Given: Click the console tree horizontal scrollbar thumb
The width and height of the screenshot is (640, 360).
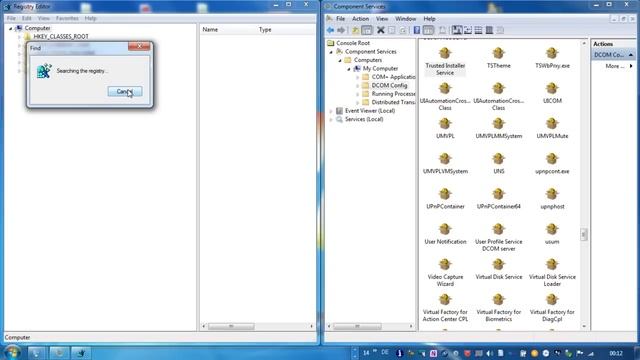Looking at the screenshot, I should [x=357, y=326].
